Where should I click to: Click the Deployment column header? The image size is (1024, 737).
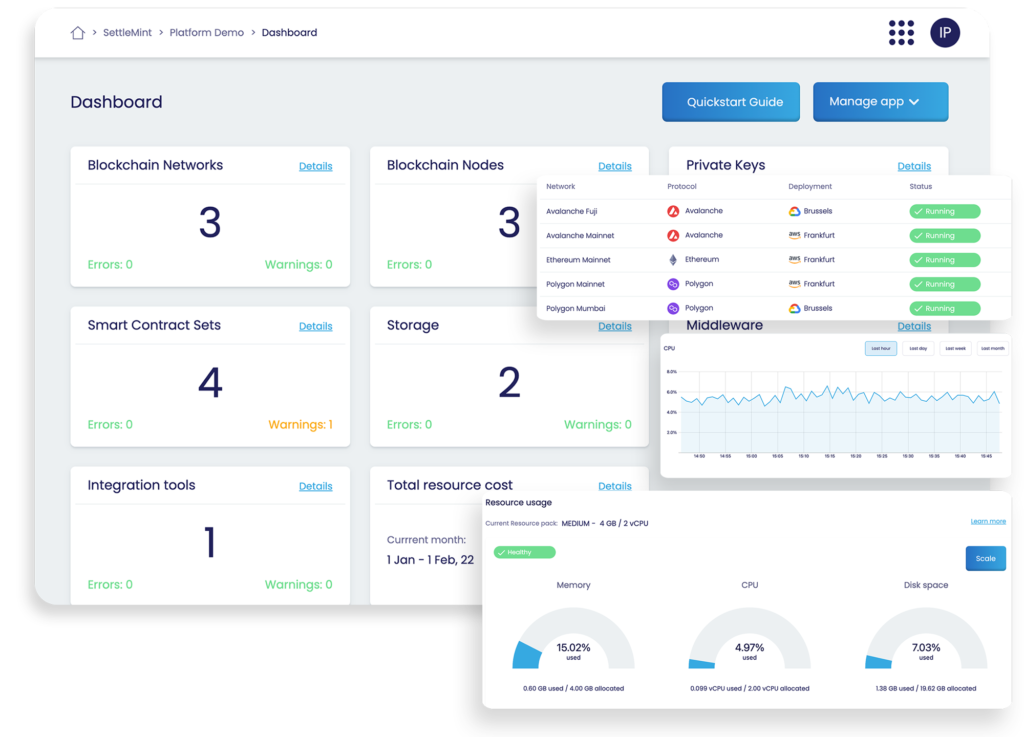click(x=810, y=187)
